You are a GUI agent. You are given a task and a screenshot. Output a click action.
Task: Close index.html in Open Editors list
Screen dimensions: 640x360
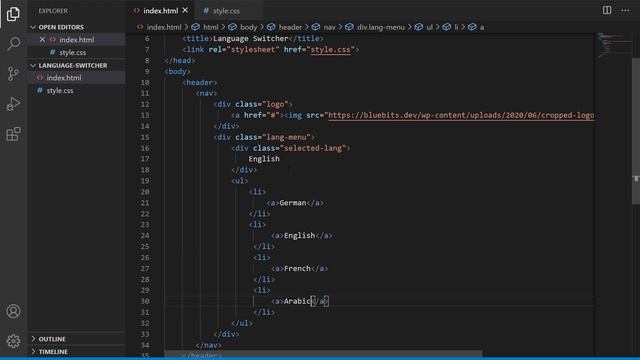pyautogui.click(x=42, y=40)
